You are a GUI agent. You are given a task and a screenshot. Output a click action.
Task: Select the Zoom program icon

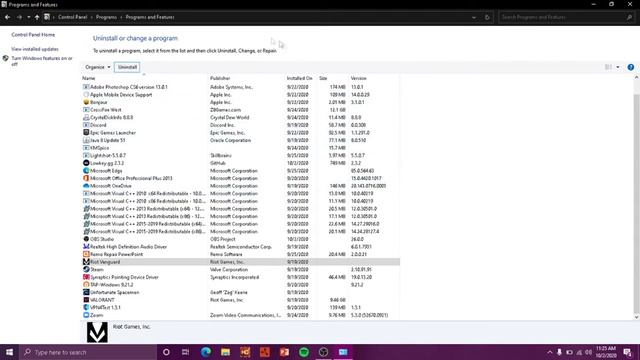tap(86, 315)
